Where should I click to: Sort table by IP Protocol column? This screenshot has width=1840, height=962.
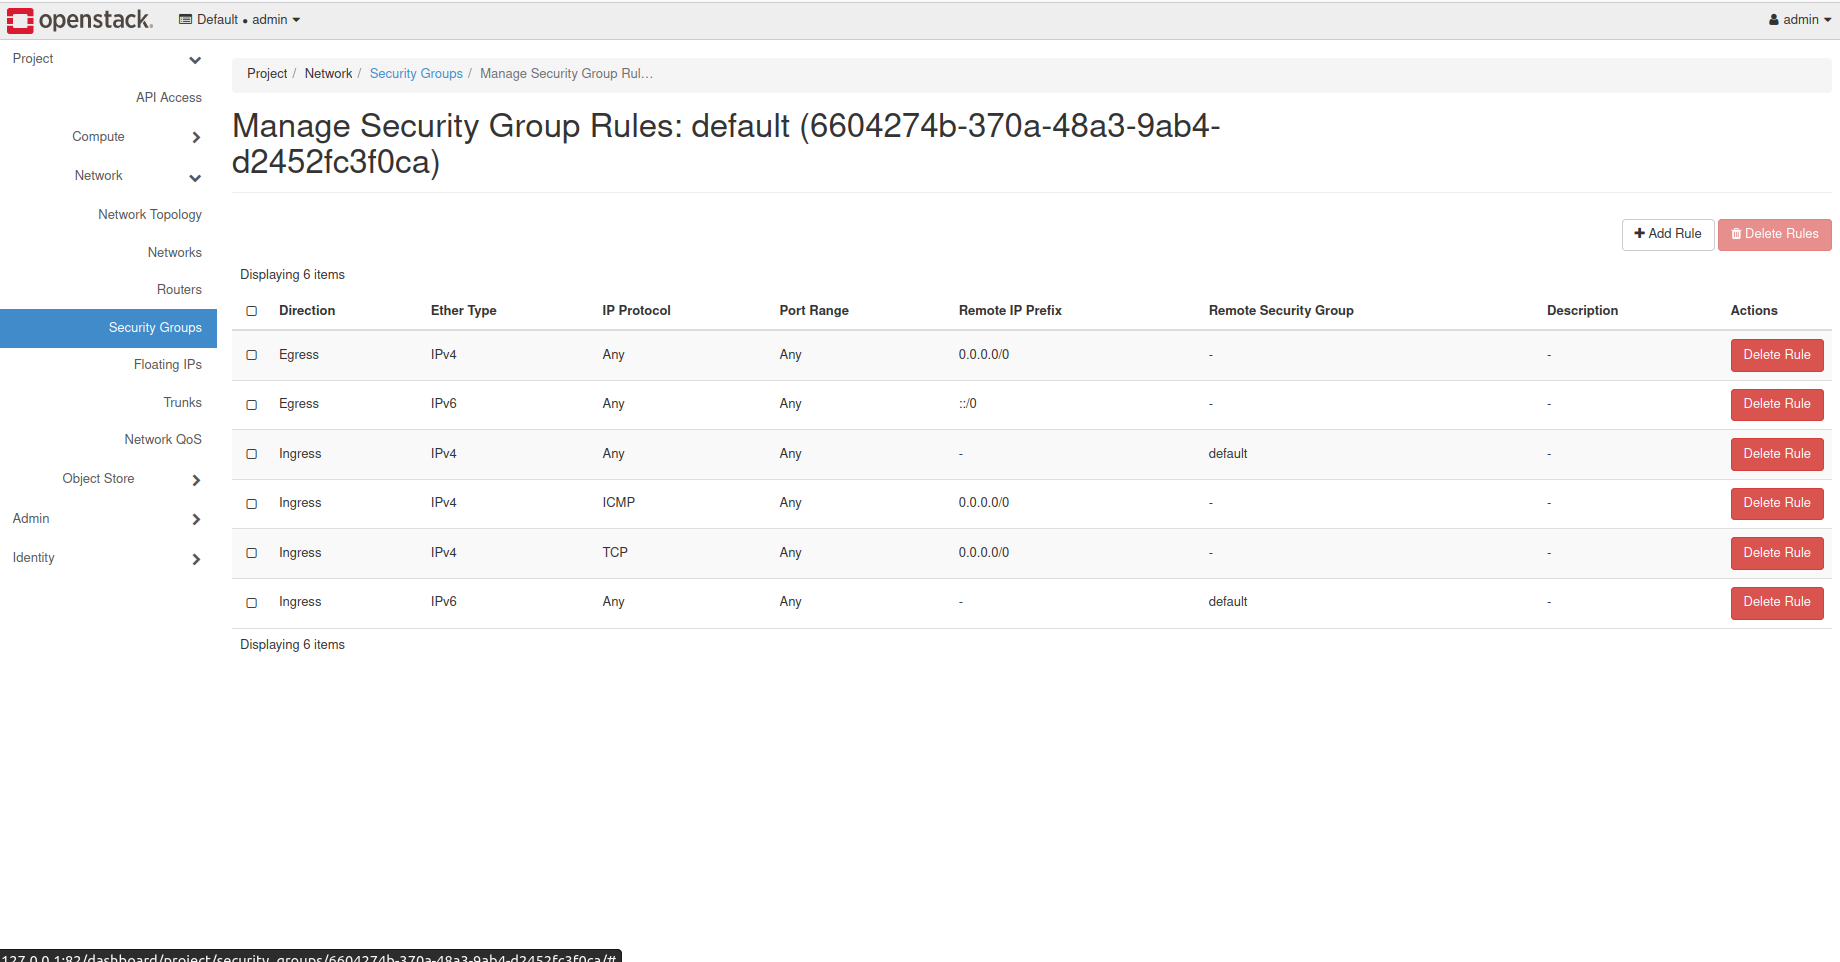pyautogui.click(x=636, y=311)
